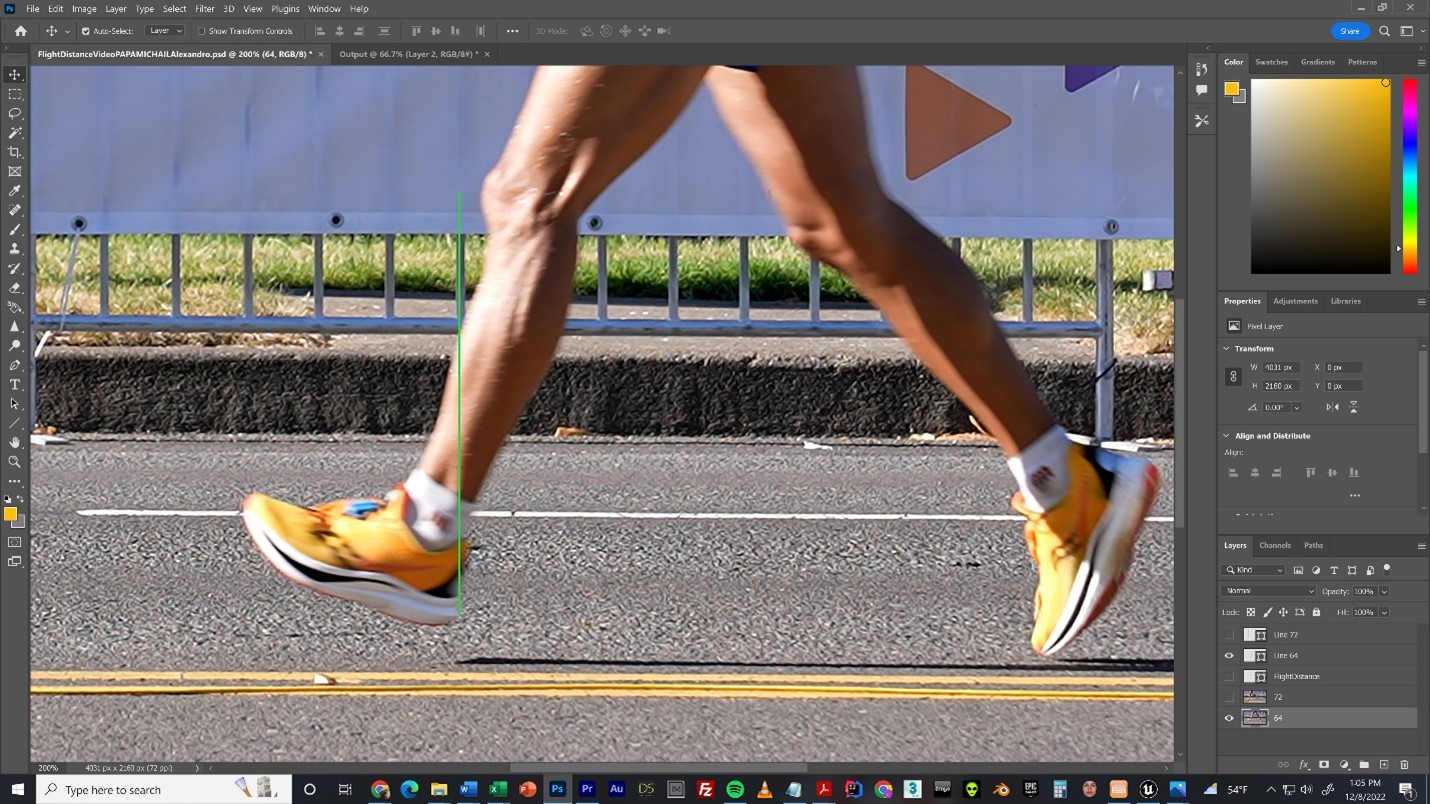Select the Lasso tool
This screenshot has width=1430, height=804.
pyautogui.click(x=15, y=113)
